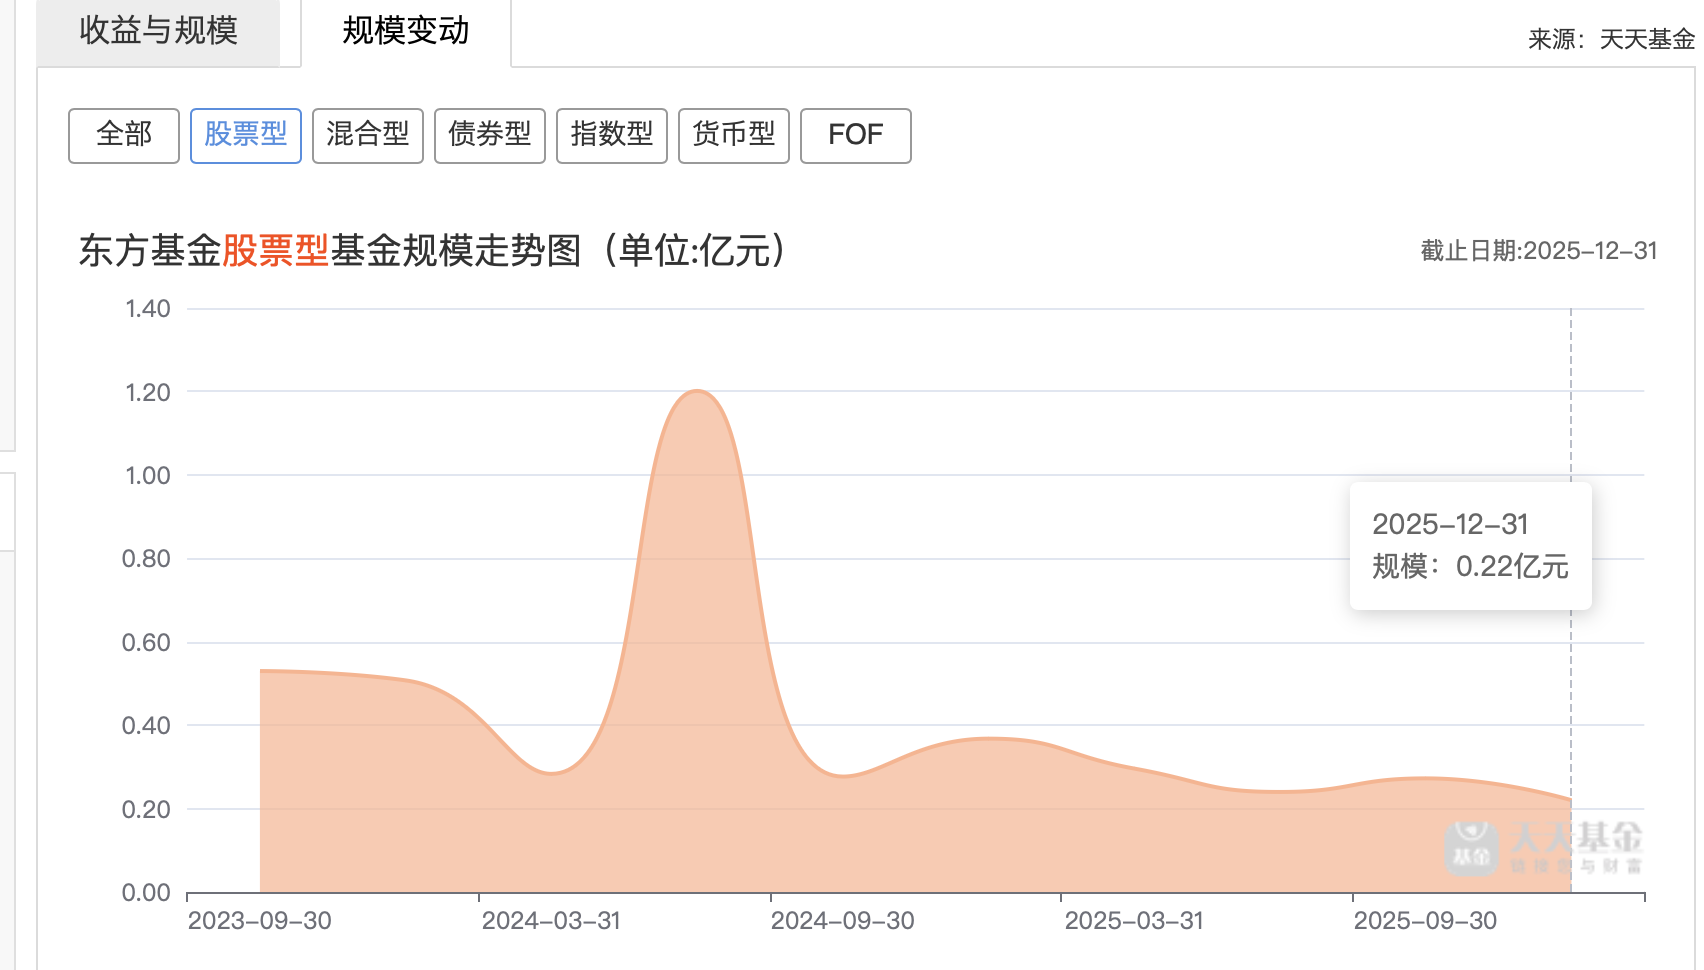The height and width of the screenshot is (970, 1704).
Task: Click the 2024-03-31 x-axis date label
Action: (551, 921)
